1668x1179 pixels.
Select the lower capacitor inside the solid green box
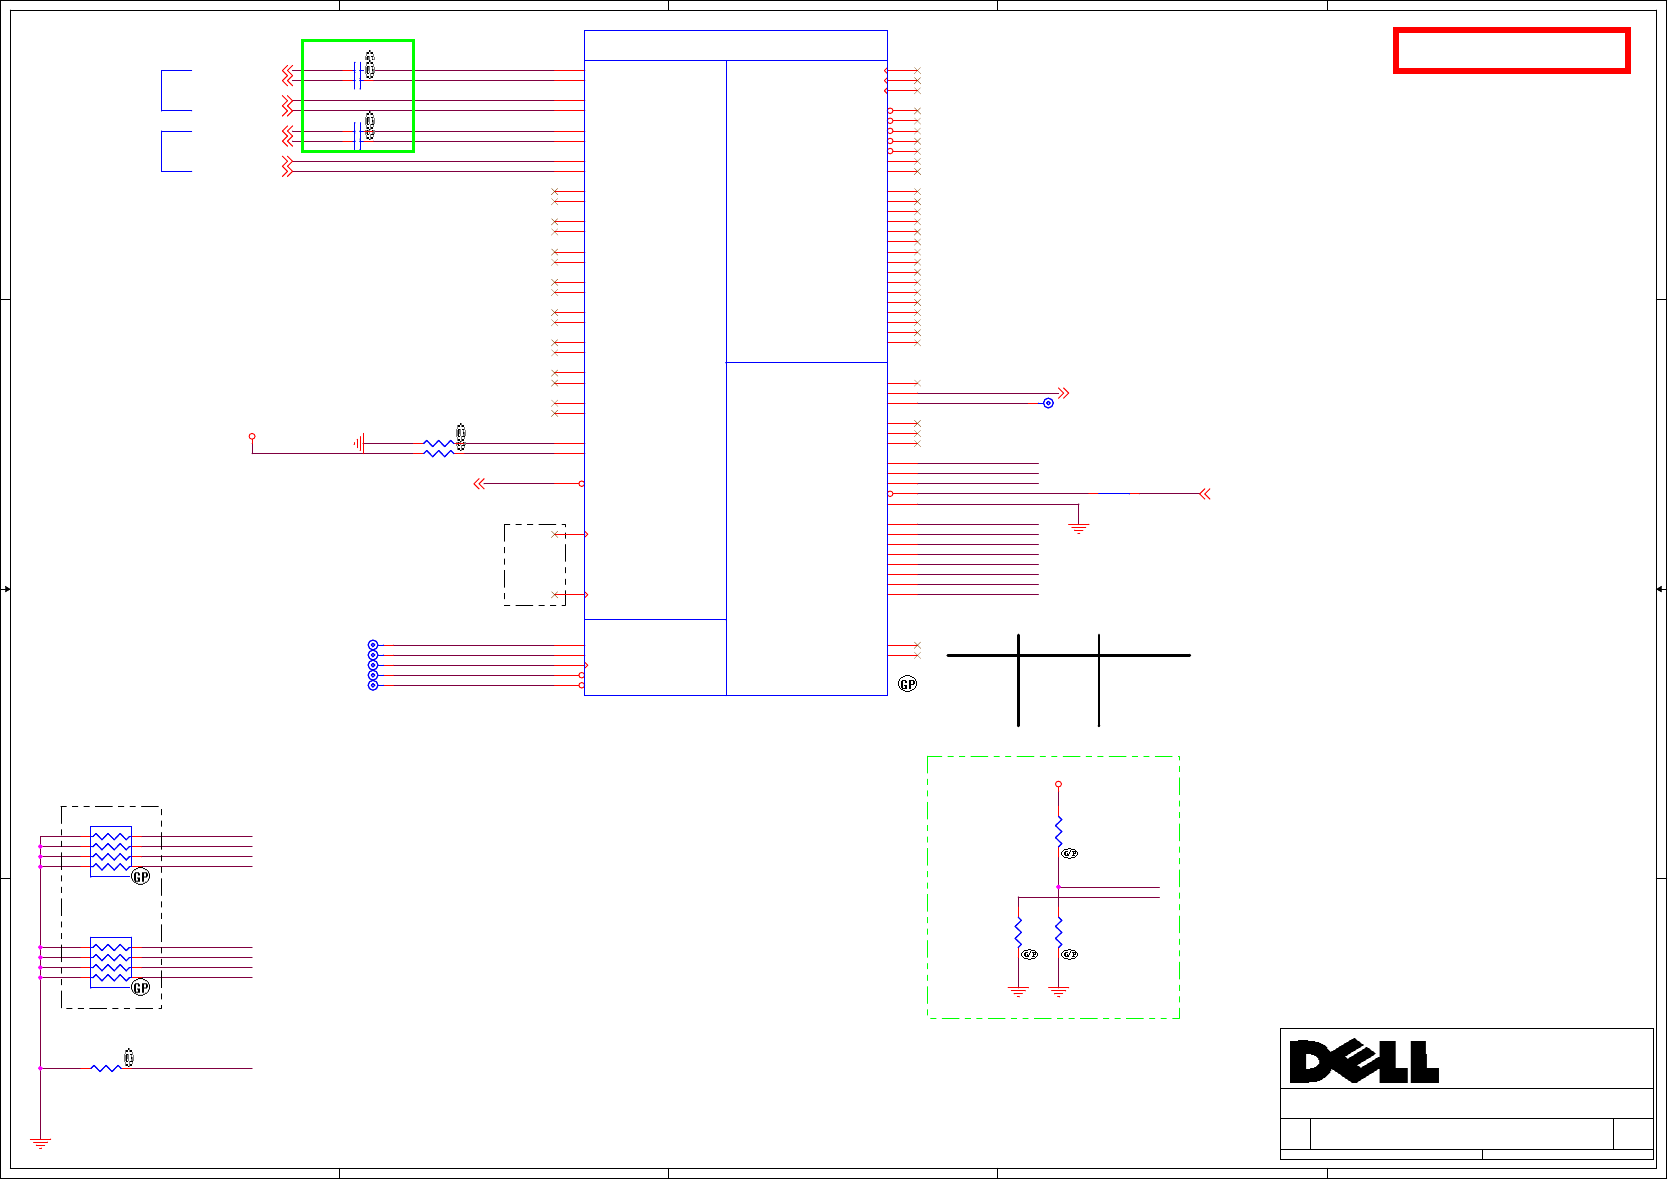coord(357,136)
